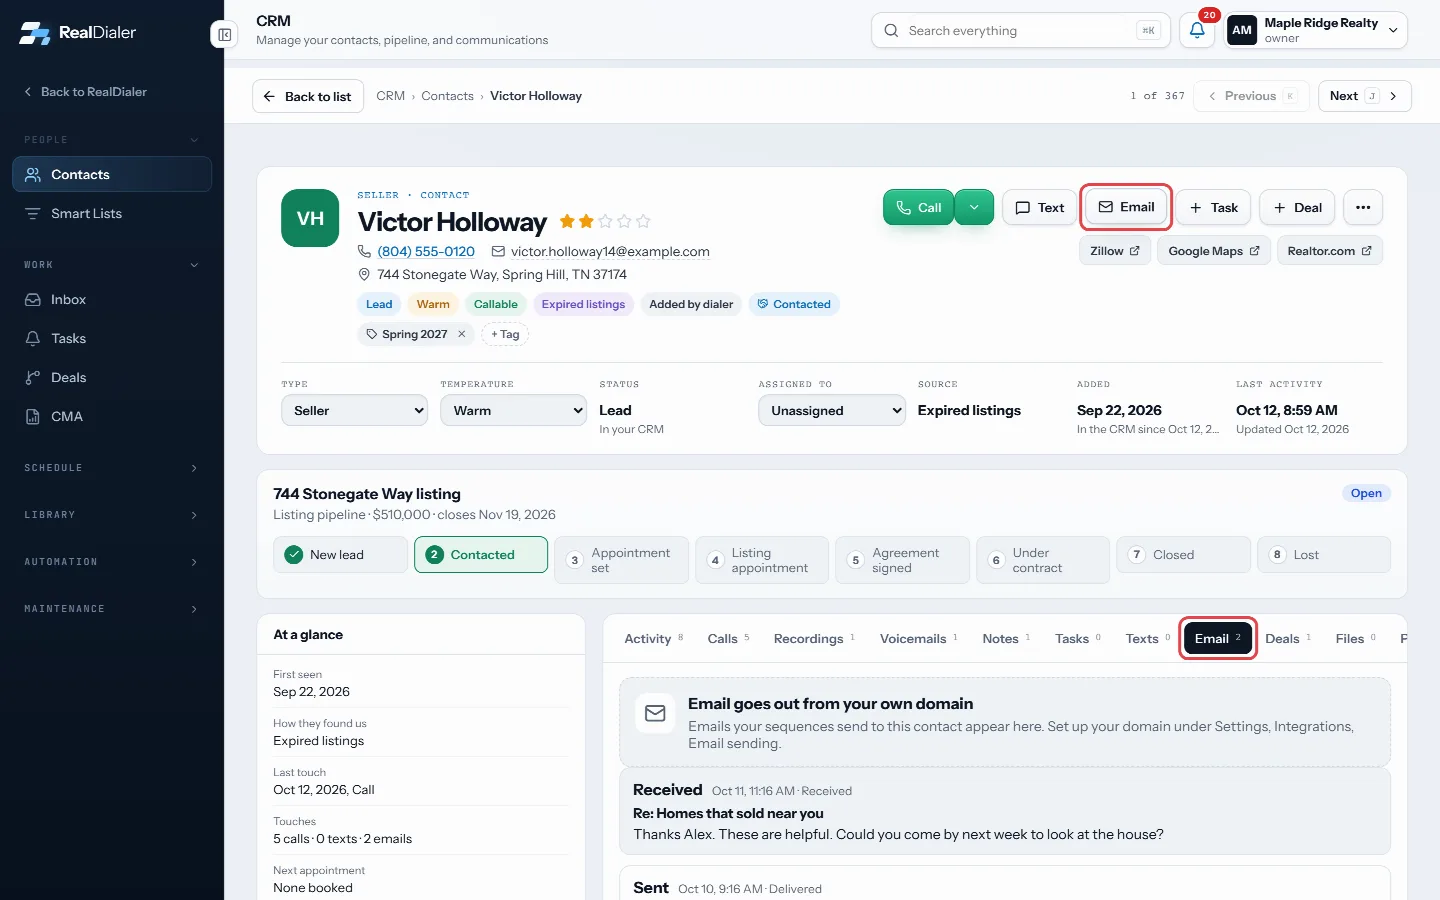This screenshot has height=900, width=1440.
Task: Add a new task
Action: click(1213, 207)
